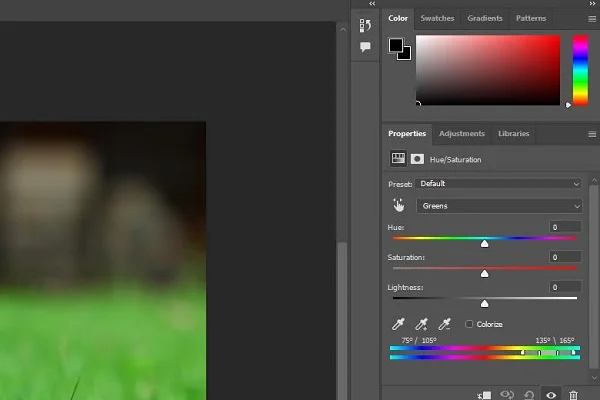Select the Subtract from Sample eyedropper
Image resolution: width=600 pixels, height=400 pixels.
tap(446, 324)
